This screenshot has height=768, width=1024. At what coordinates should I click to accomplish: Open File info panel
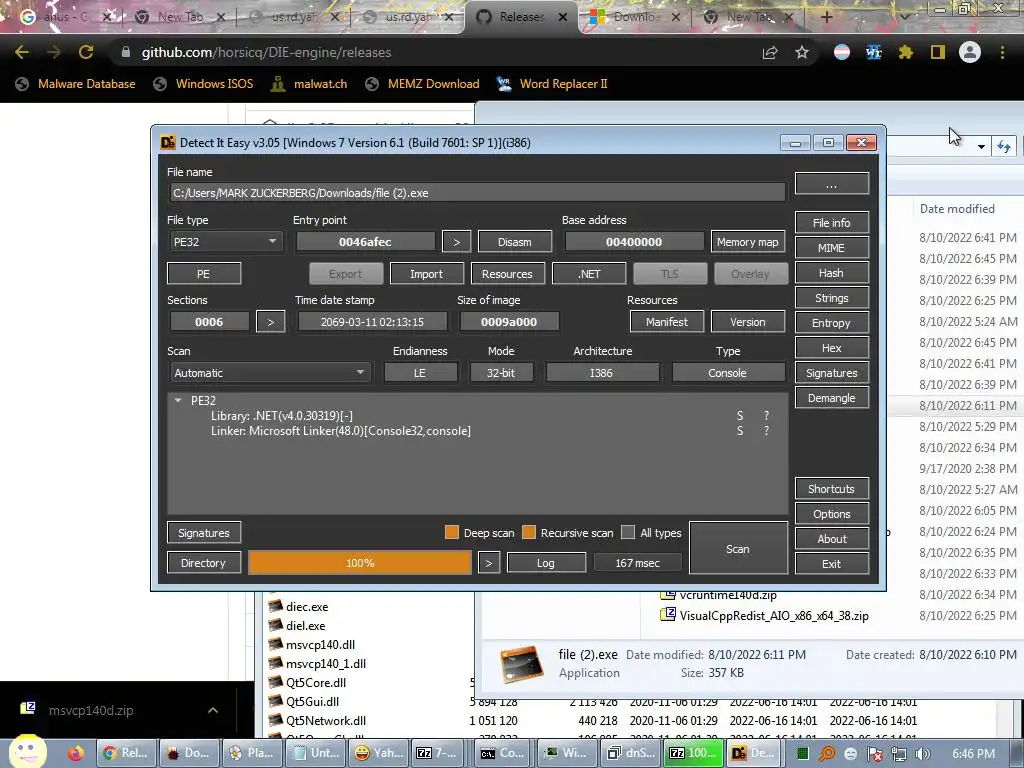(x=831, y=223)
